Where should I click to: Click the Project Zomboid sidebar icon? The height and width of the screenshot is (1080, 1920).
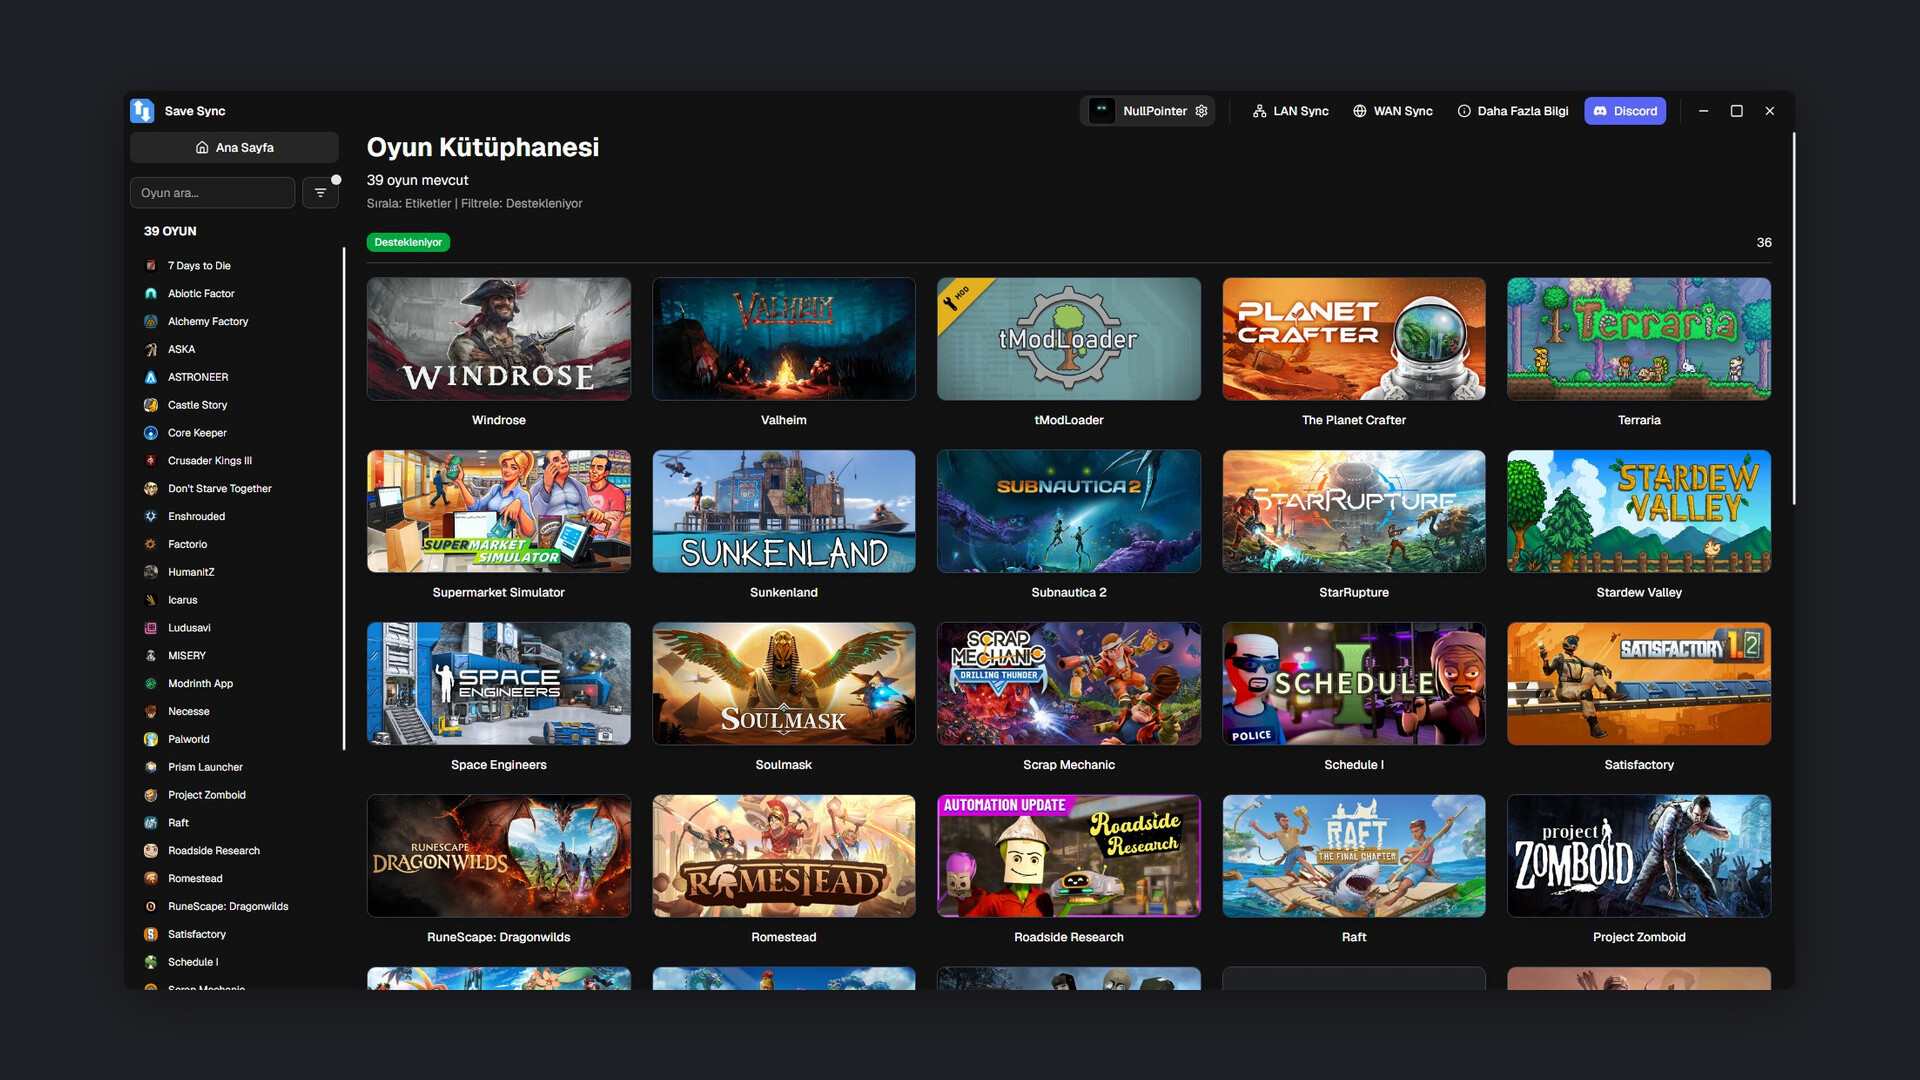click(151, 795)
